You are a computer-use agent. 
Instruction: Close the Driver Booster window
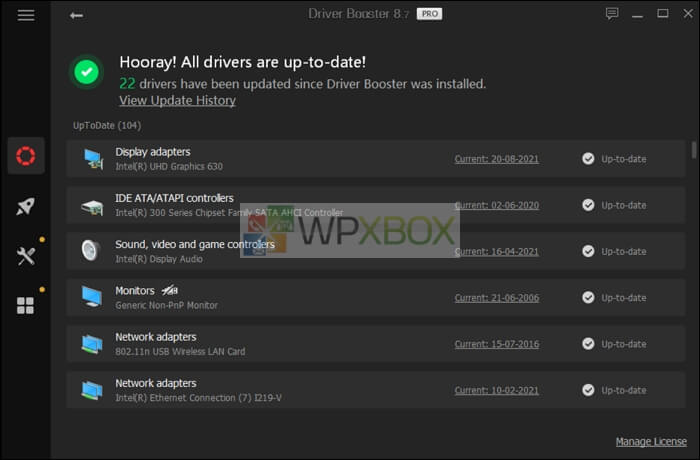pyautogui.click(x=688, y=13)
